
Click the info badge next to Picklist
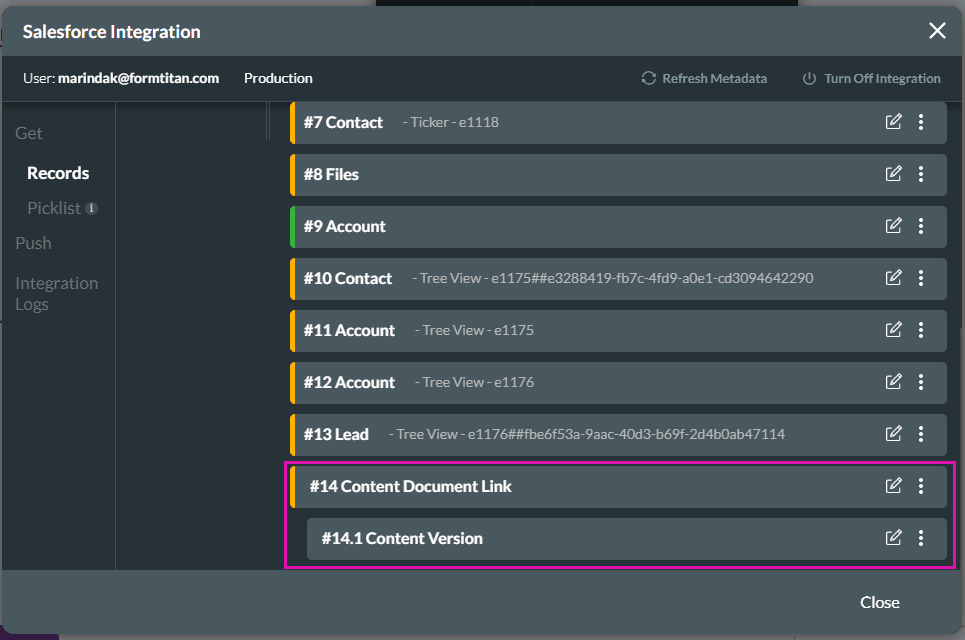[91, 208]
